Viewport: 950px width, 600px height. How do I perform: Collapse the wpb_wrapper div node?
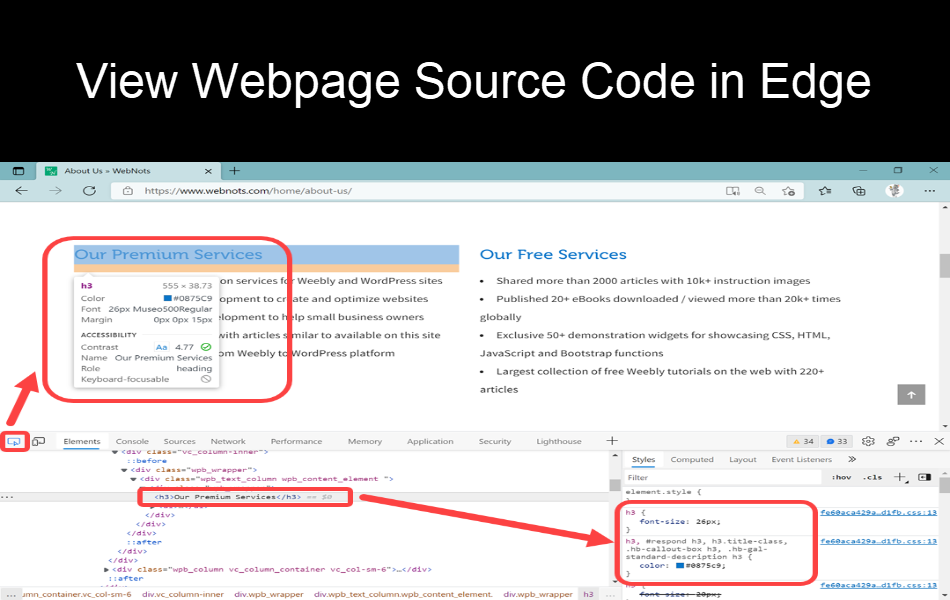[x=124, y=469]
